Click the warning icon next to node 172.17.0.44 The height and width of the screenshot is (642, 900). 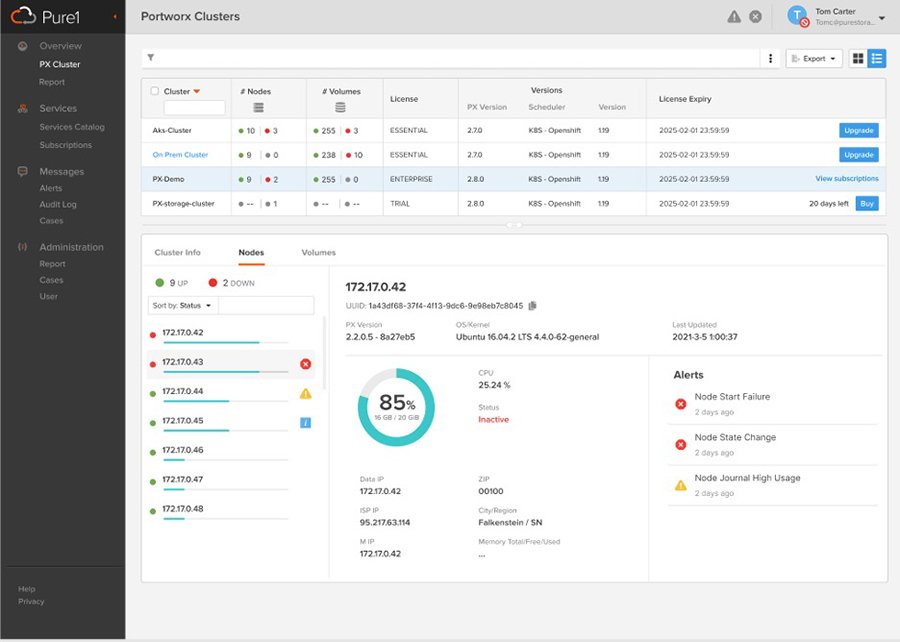click(306, 393)
